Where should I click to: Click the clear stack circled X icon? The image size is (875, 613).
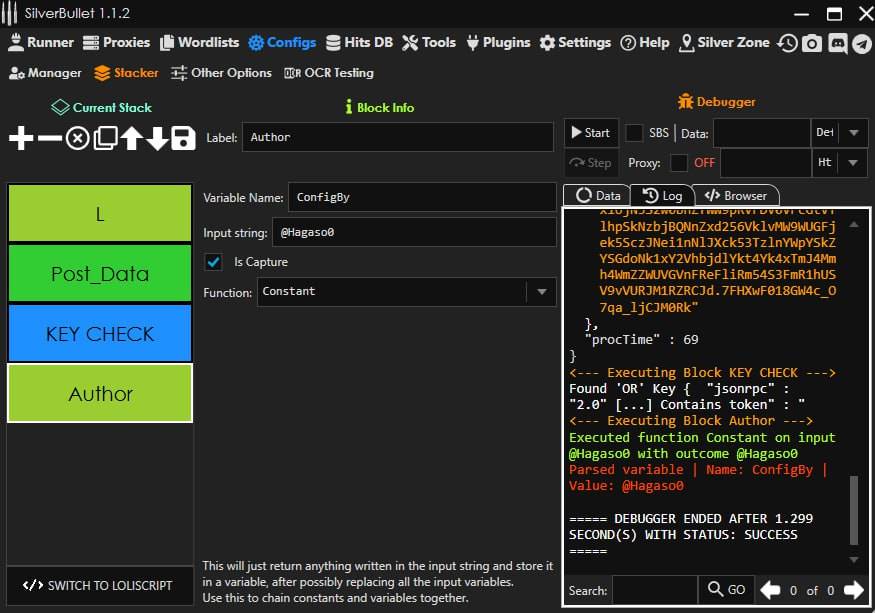point(77,139)
